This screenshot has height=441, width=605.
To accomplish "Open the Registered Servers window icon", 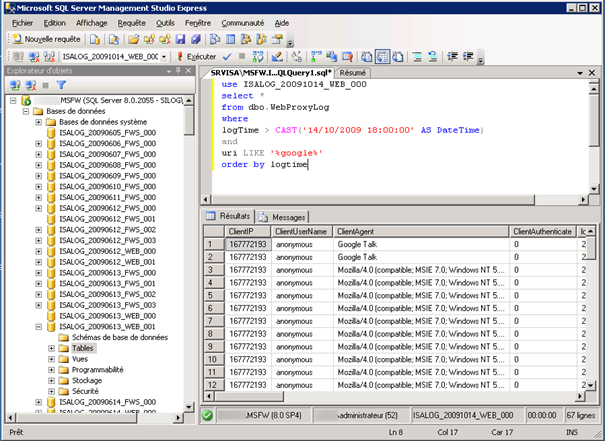I will (x=215, y=39).
